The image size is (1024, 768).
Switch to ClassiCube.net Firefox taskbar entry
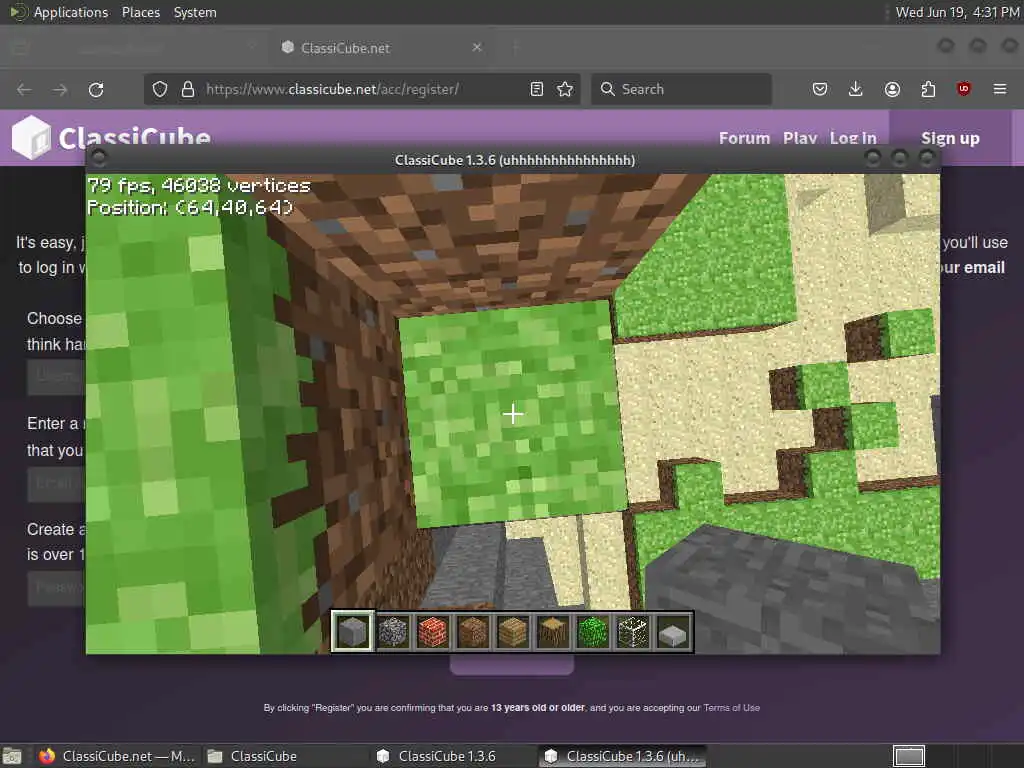(x=118, y=756)
